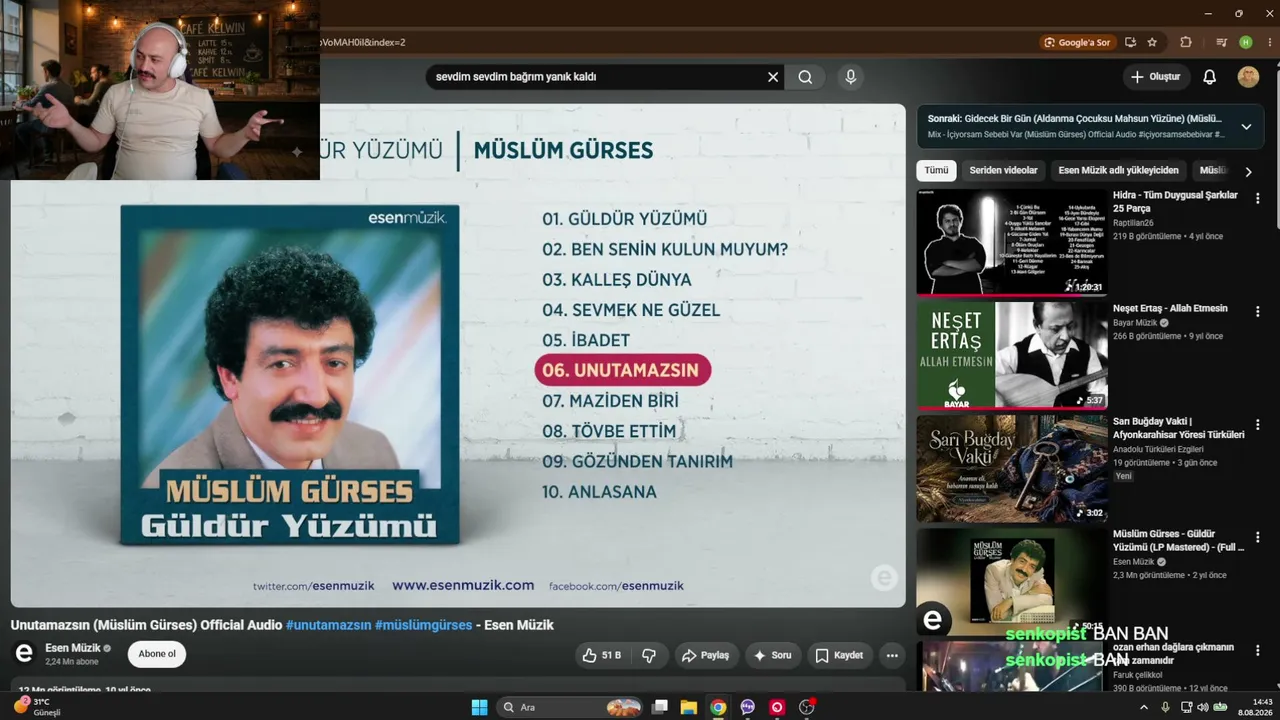Click the Raptilian26 channel name
Screen dimensions: 1280x720
click(1133, 223)
